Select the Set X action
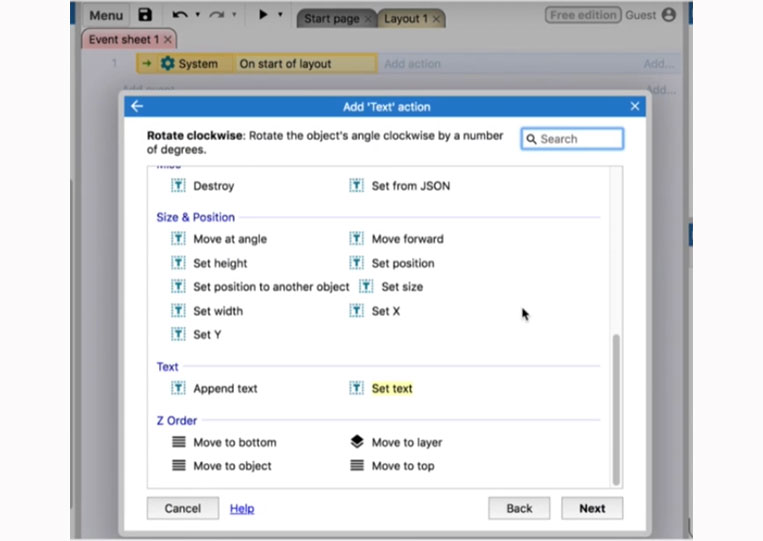This screenshot has width=763, height=541. tap(386, 311)
